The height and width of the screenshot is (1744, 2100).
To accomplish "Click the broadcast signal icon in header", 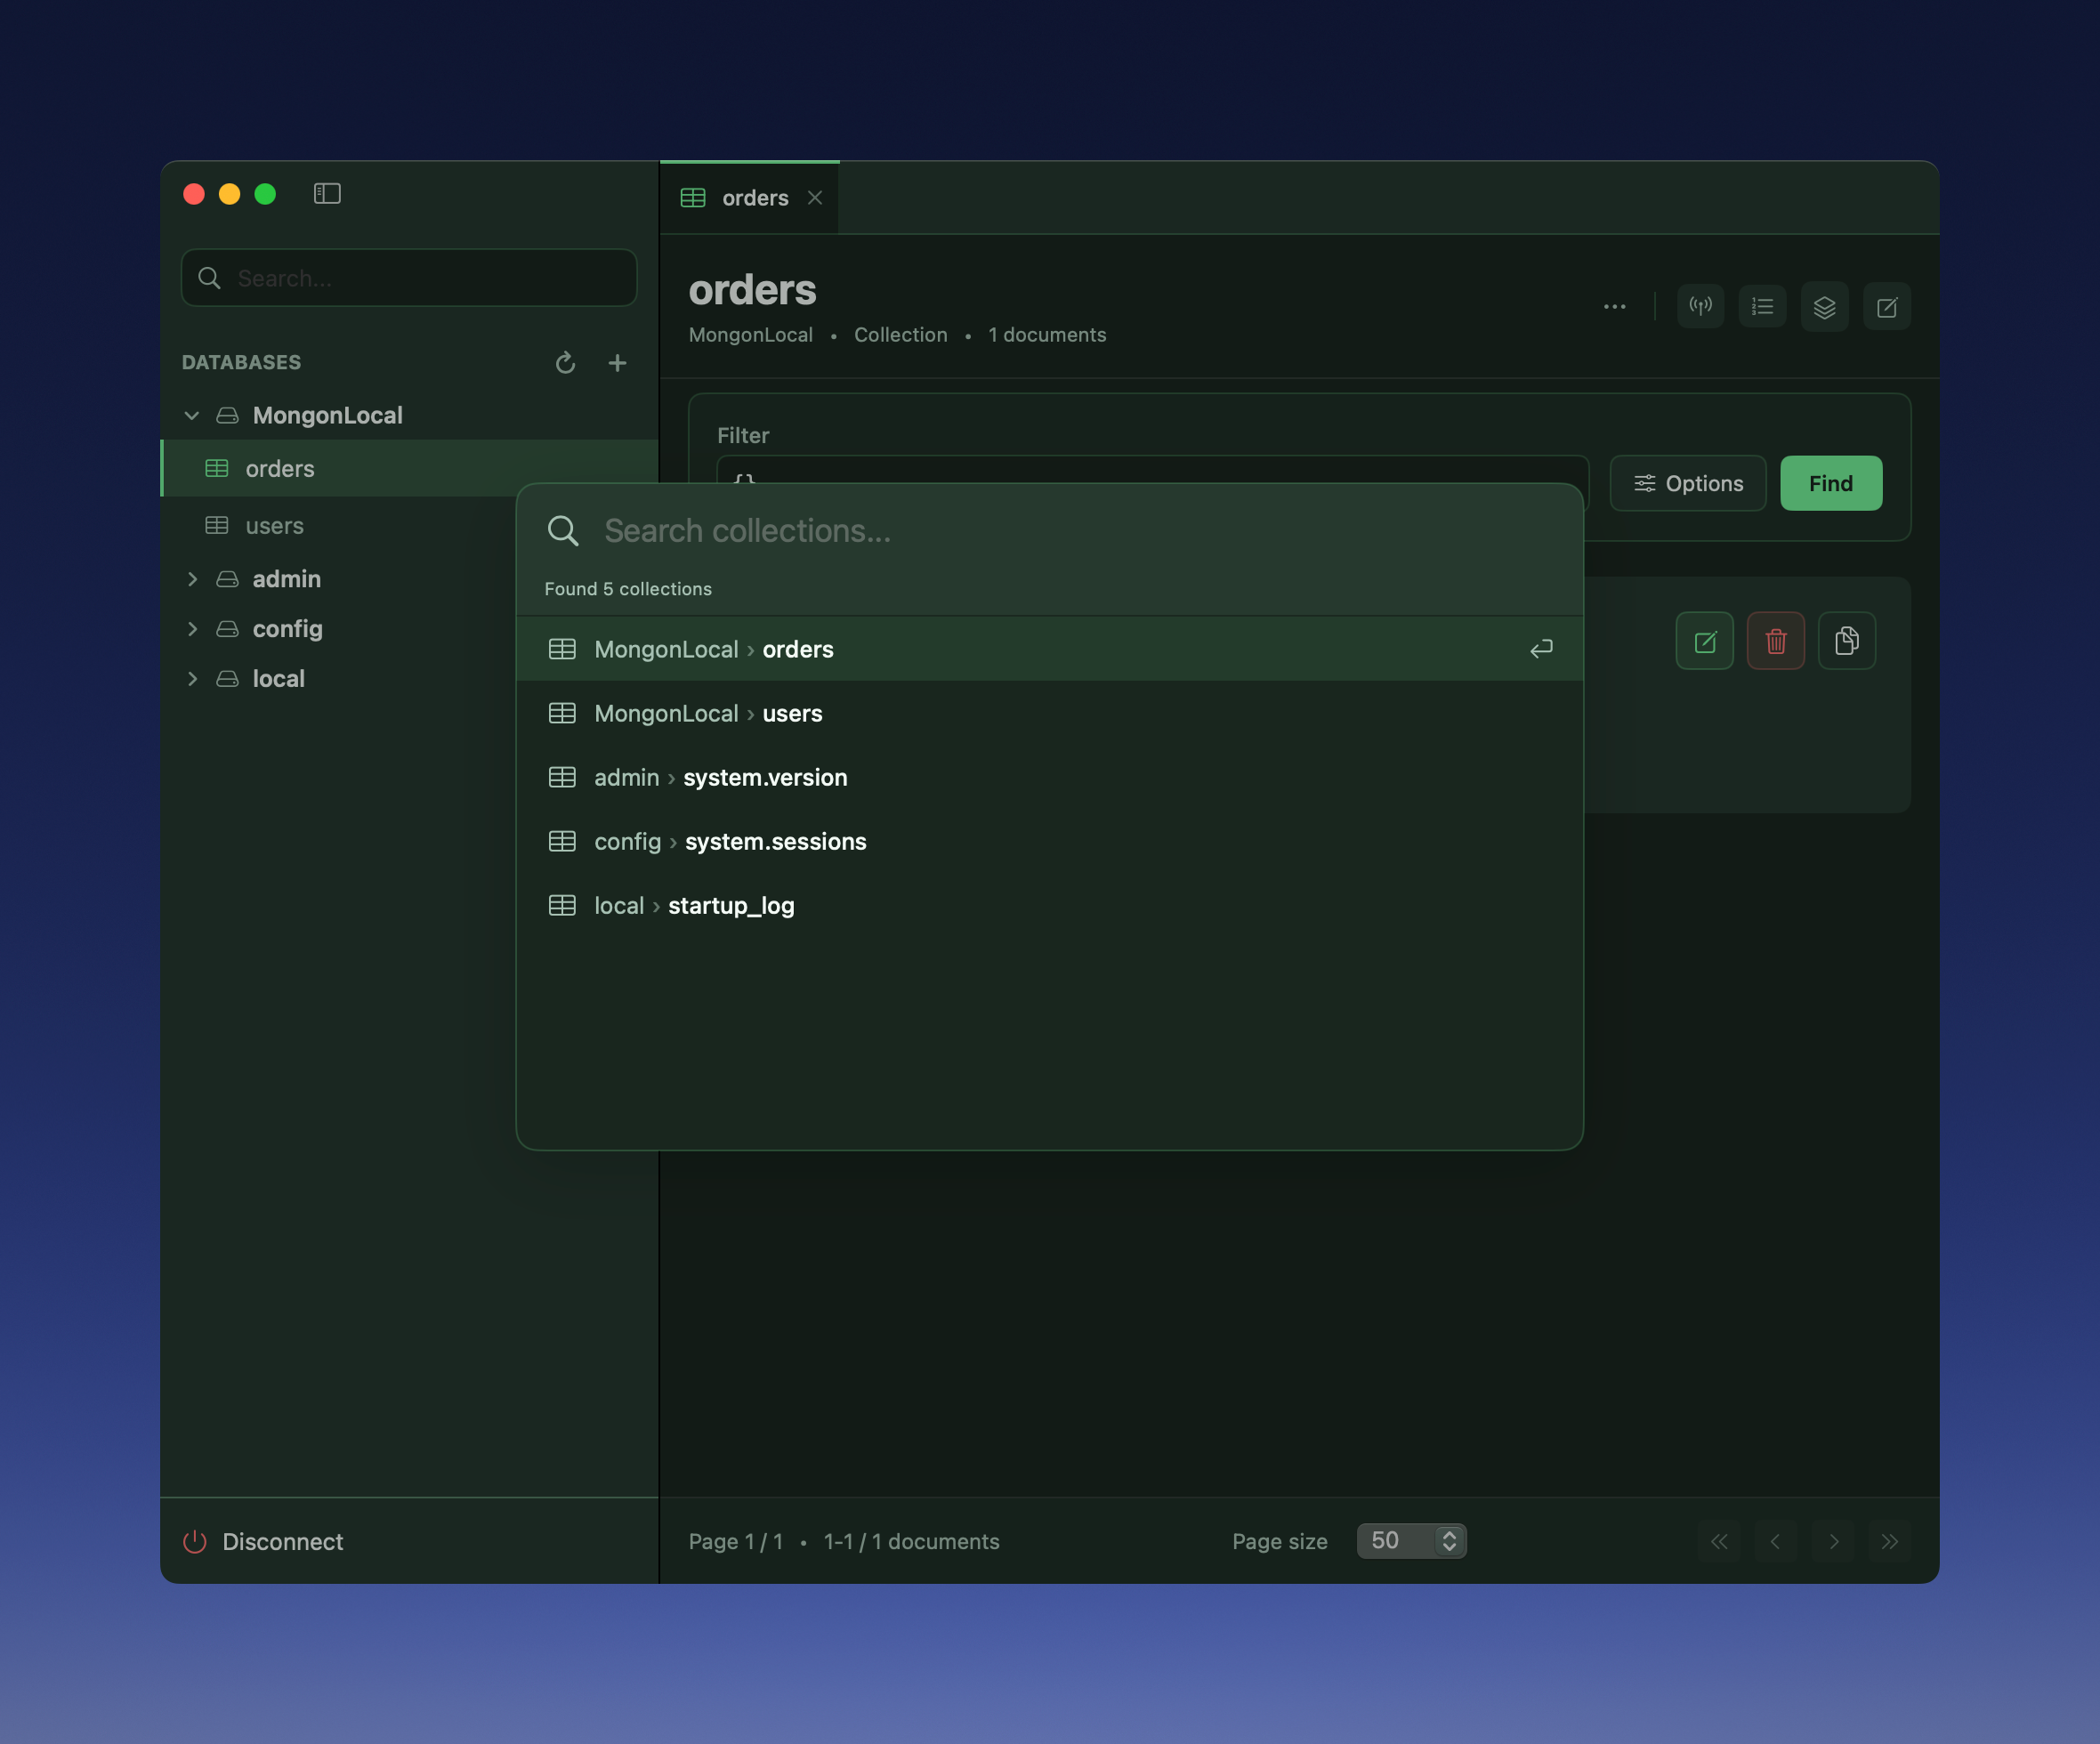I will point(1700,307).
